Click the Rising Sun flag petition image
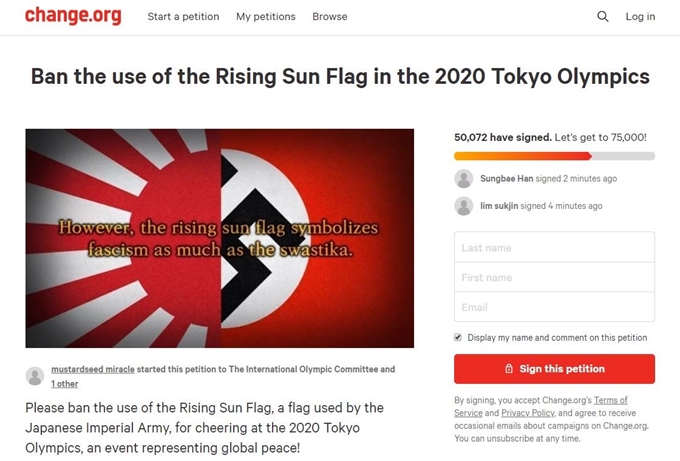 tap(219, 238)
